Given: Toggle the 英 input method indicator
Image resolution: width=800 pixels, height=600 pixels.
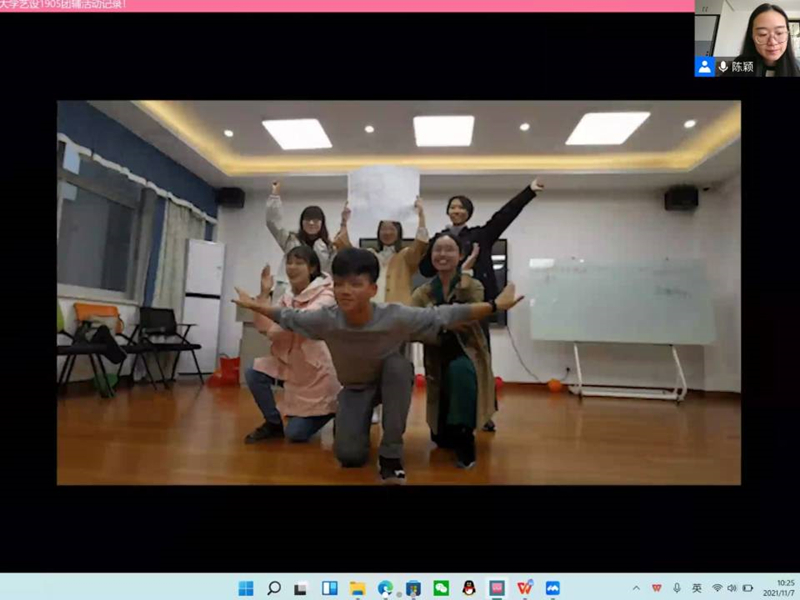Looking at the screenshot, I should click(x=697, y=588).
